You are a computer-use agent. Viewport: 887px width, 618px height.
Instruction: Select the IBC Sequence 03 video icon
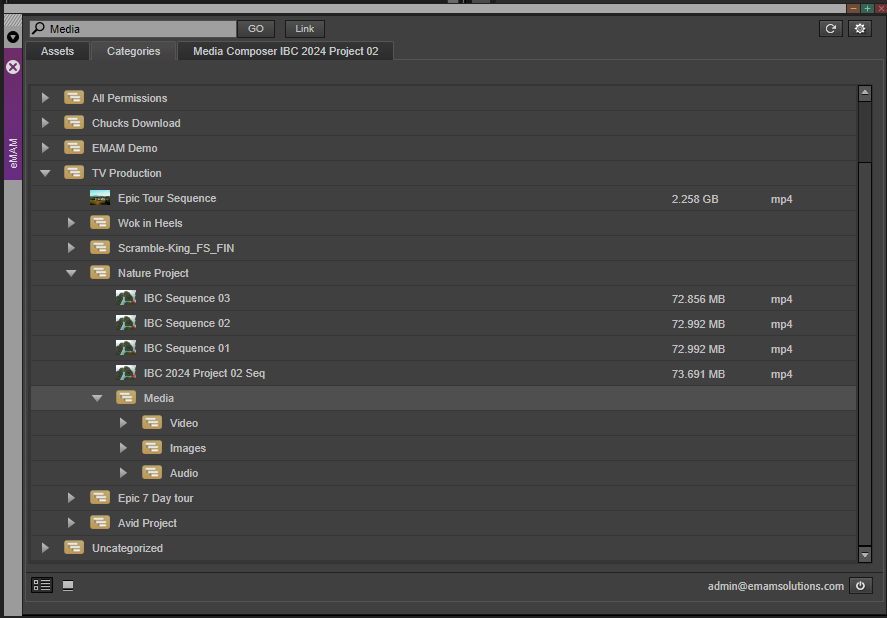(126, 298)
